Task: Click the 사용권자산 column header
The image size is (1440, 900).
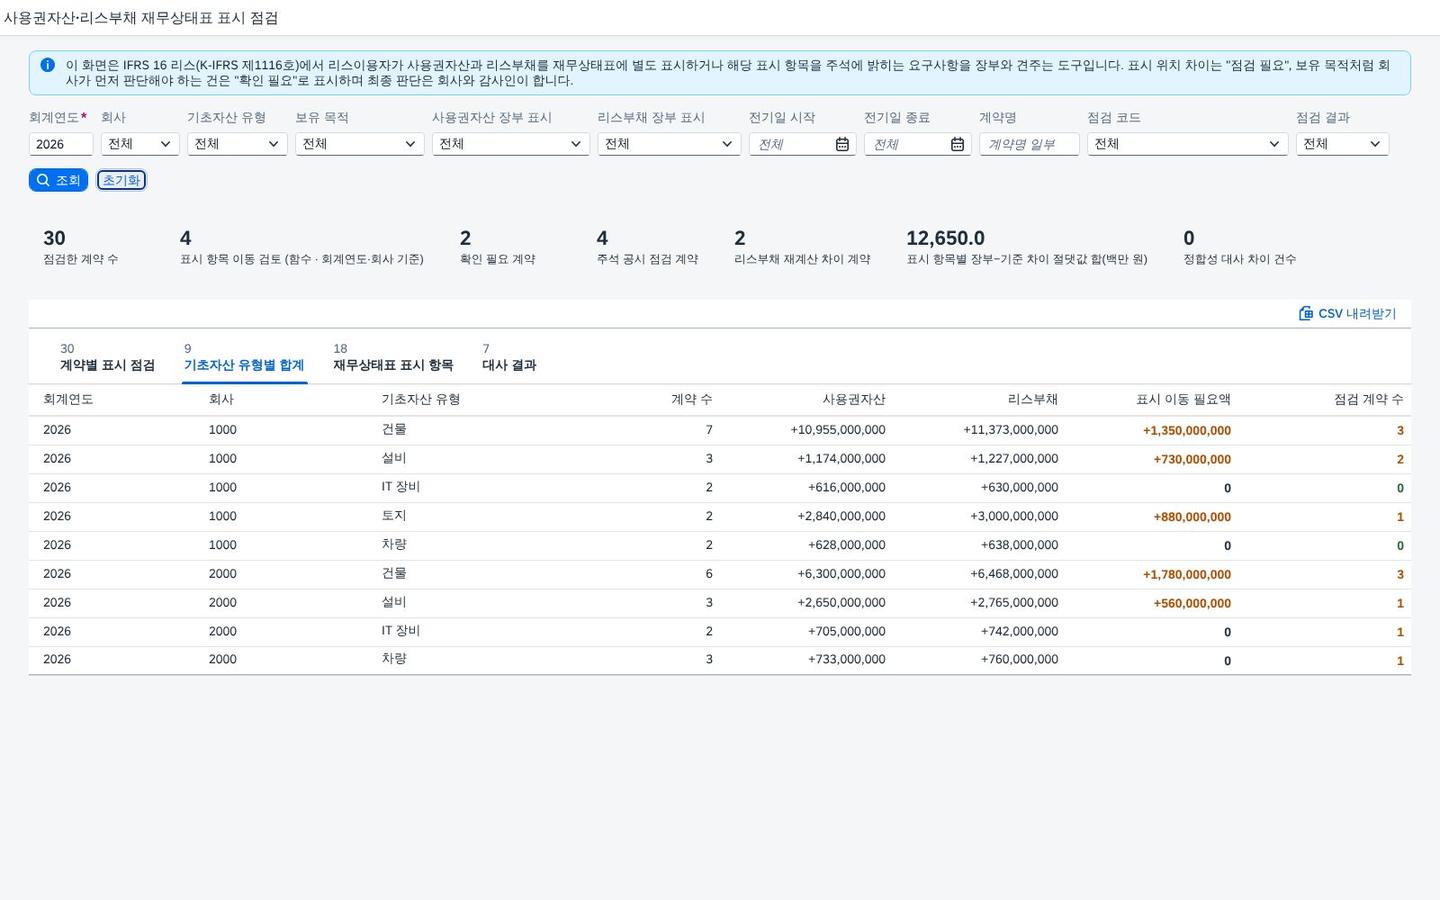Action: coord(854,400)
